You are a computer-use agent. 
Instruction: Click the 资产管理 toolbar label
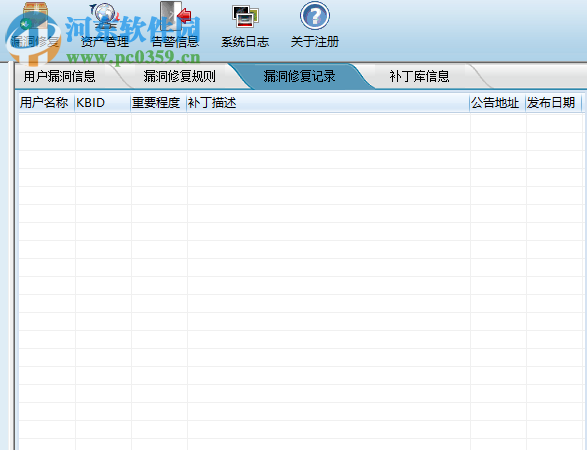coord(105,41)
